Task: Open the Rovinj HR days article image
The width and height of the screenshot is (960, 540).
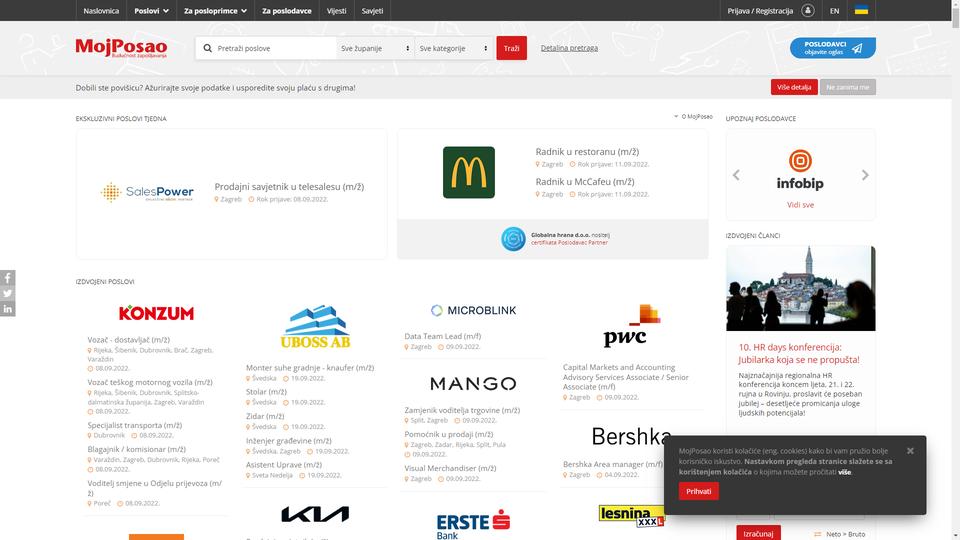Action: tap(800, 288)
